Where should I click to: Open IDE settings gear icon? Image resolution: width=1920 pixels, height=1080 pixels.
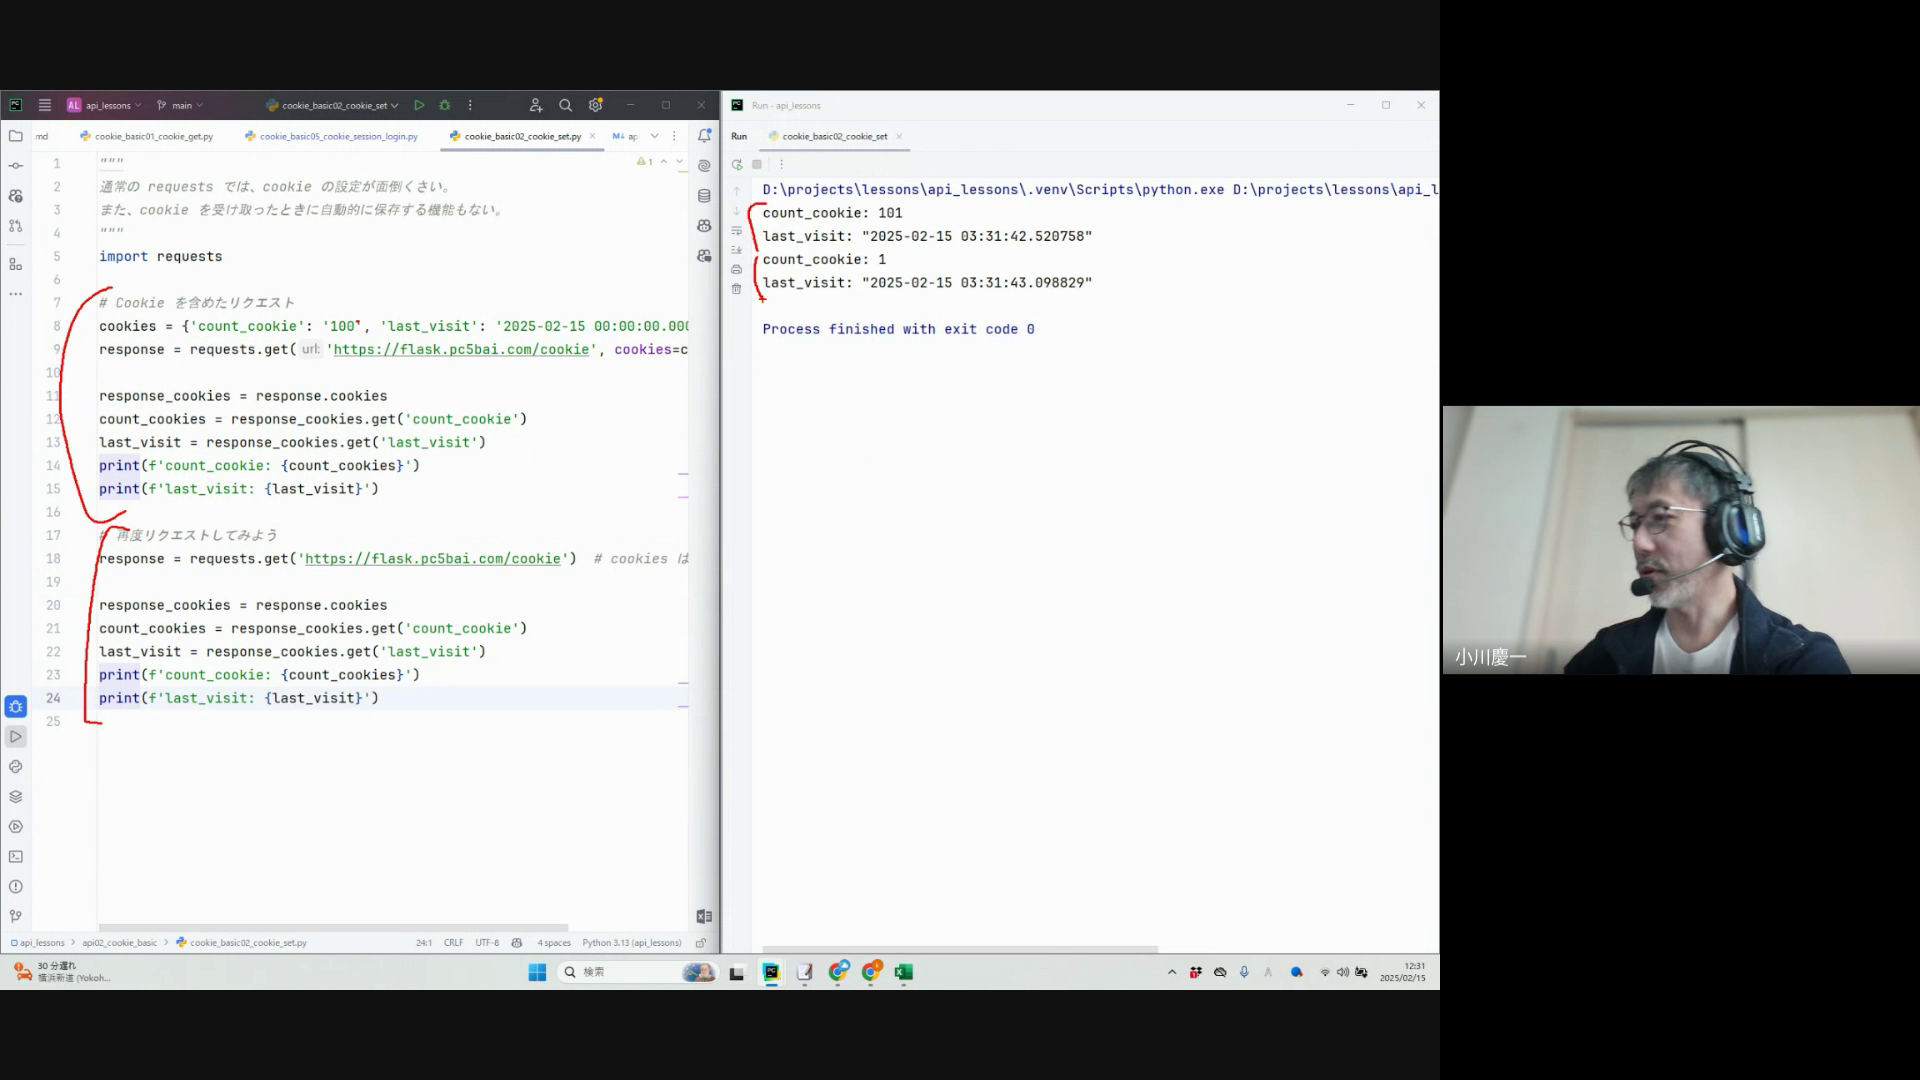click(x=596, y=105)
